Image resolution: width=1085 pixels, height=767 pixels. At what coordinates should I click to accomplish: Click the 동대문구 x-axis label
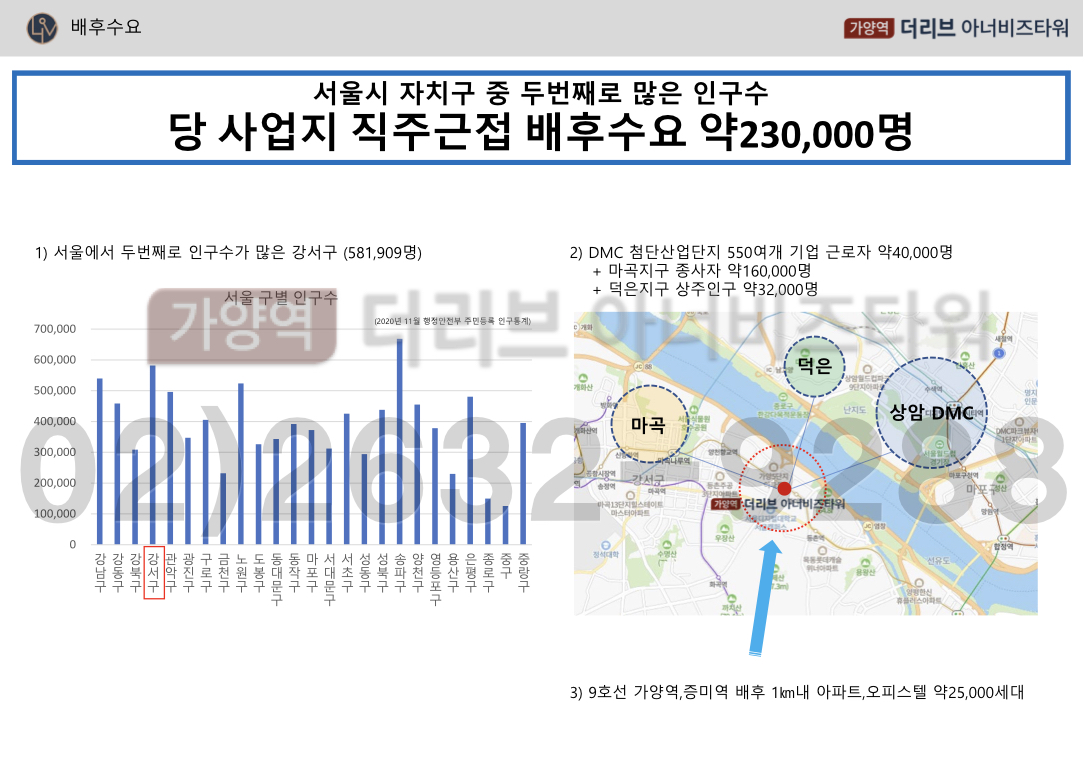(277, 579)
